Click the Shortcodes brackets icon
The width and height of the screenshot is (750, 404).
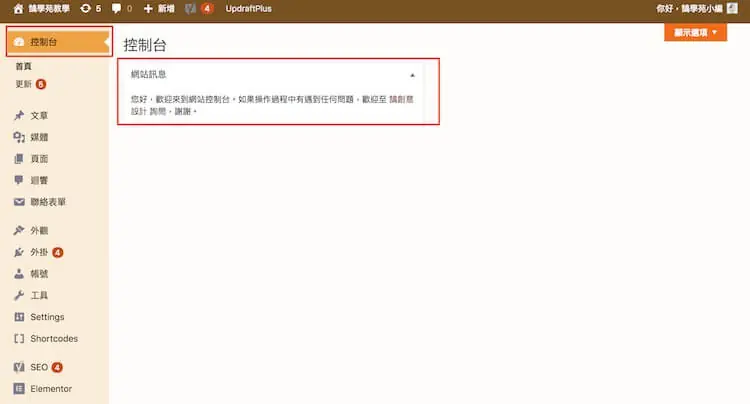(19, 338)
